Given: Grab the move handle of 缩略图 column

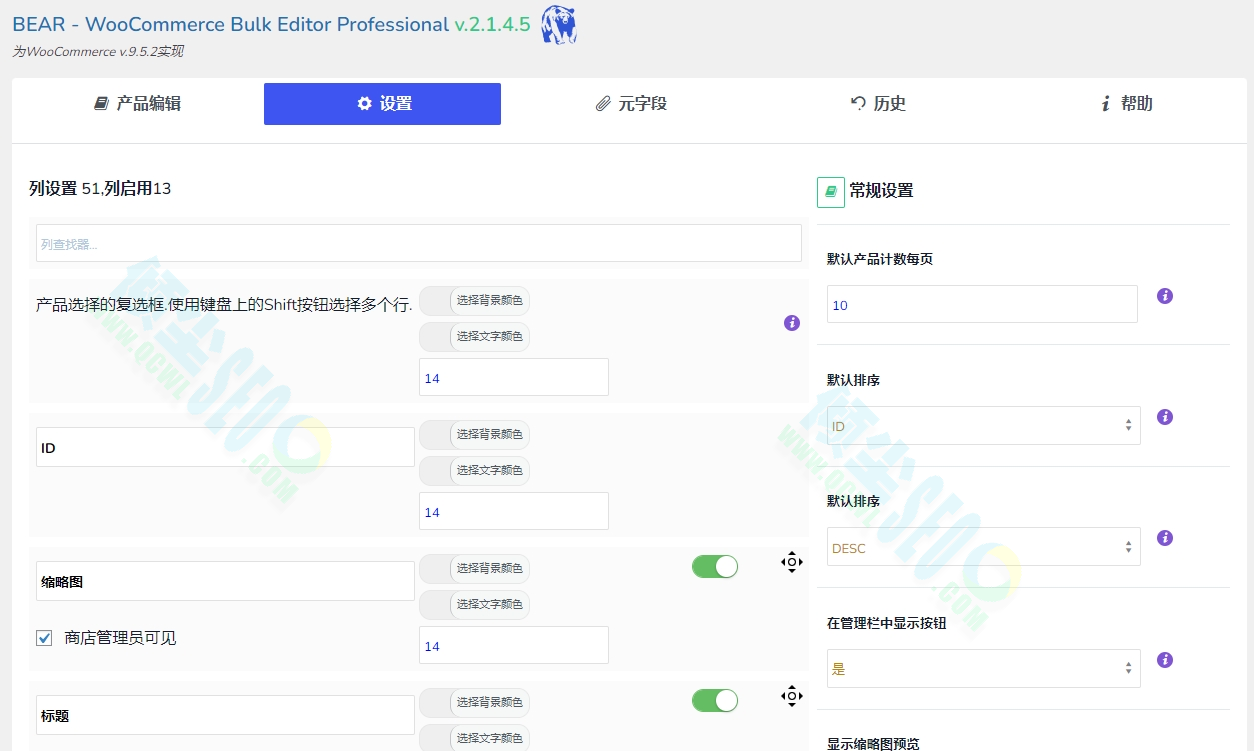Looking at the screenshot, I should 792,562.
